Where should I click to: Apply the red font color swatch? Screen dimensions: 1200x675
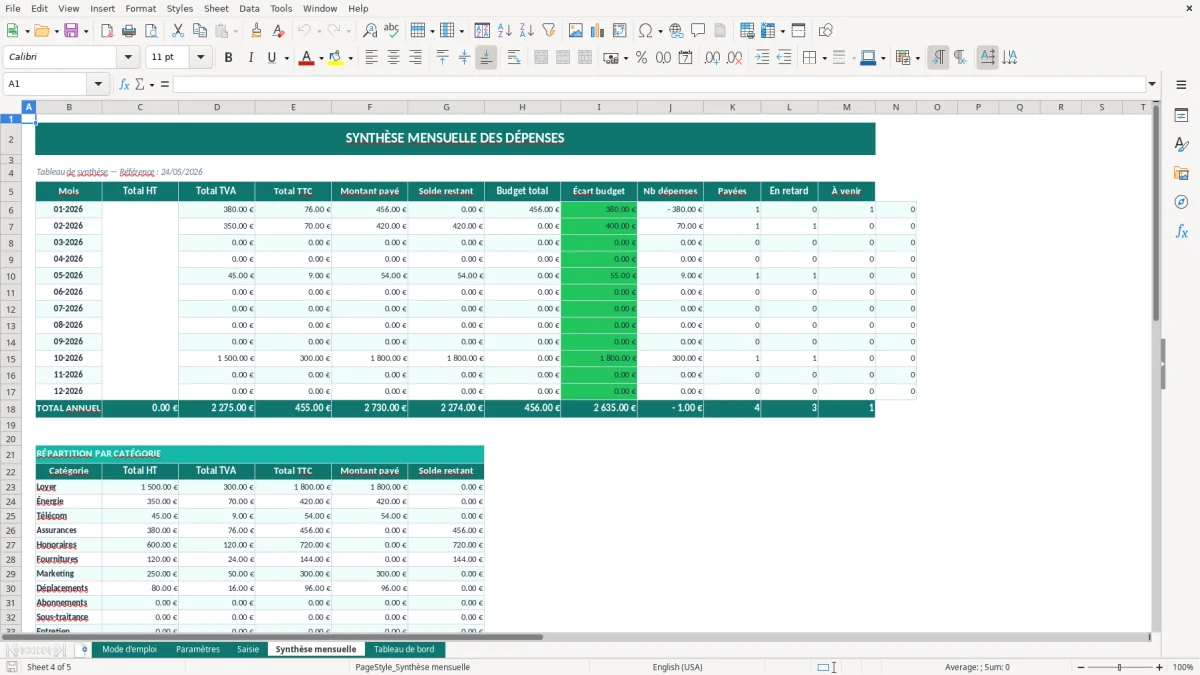point(305,58)
